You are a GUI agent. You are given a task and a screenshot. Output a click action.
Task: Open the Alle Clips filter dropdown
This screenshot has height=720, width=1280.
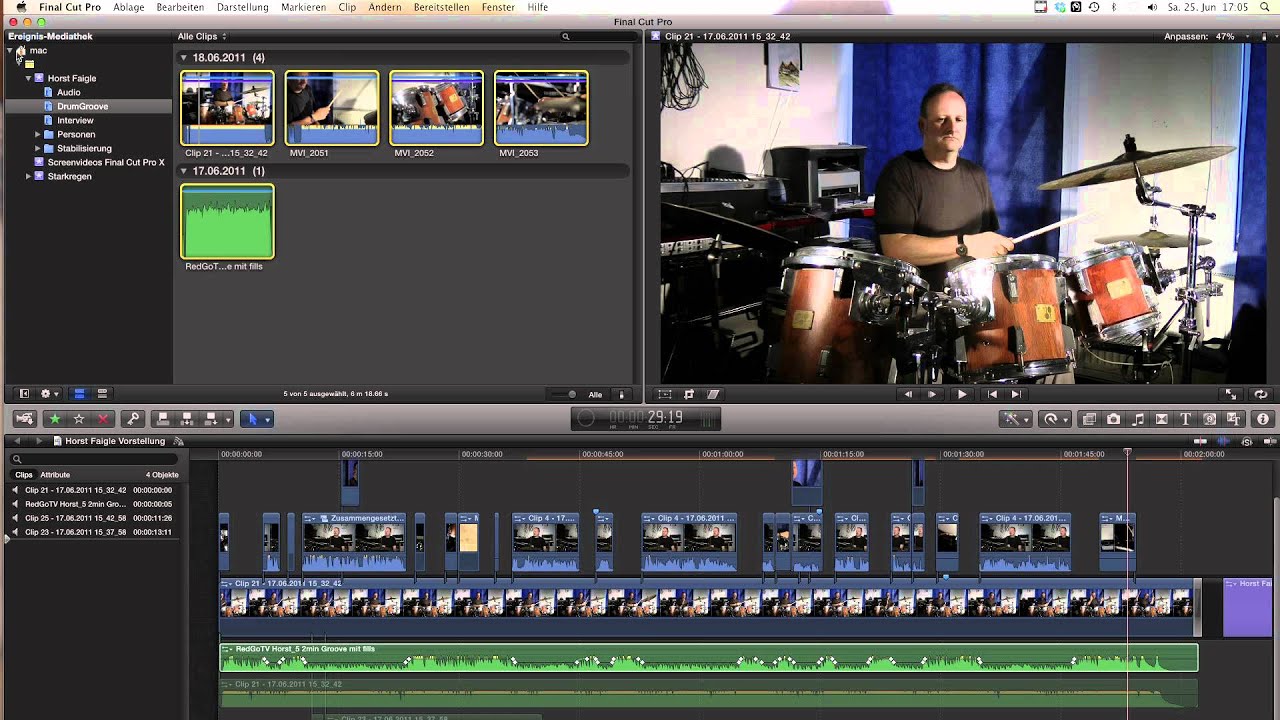coord(202,36)
